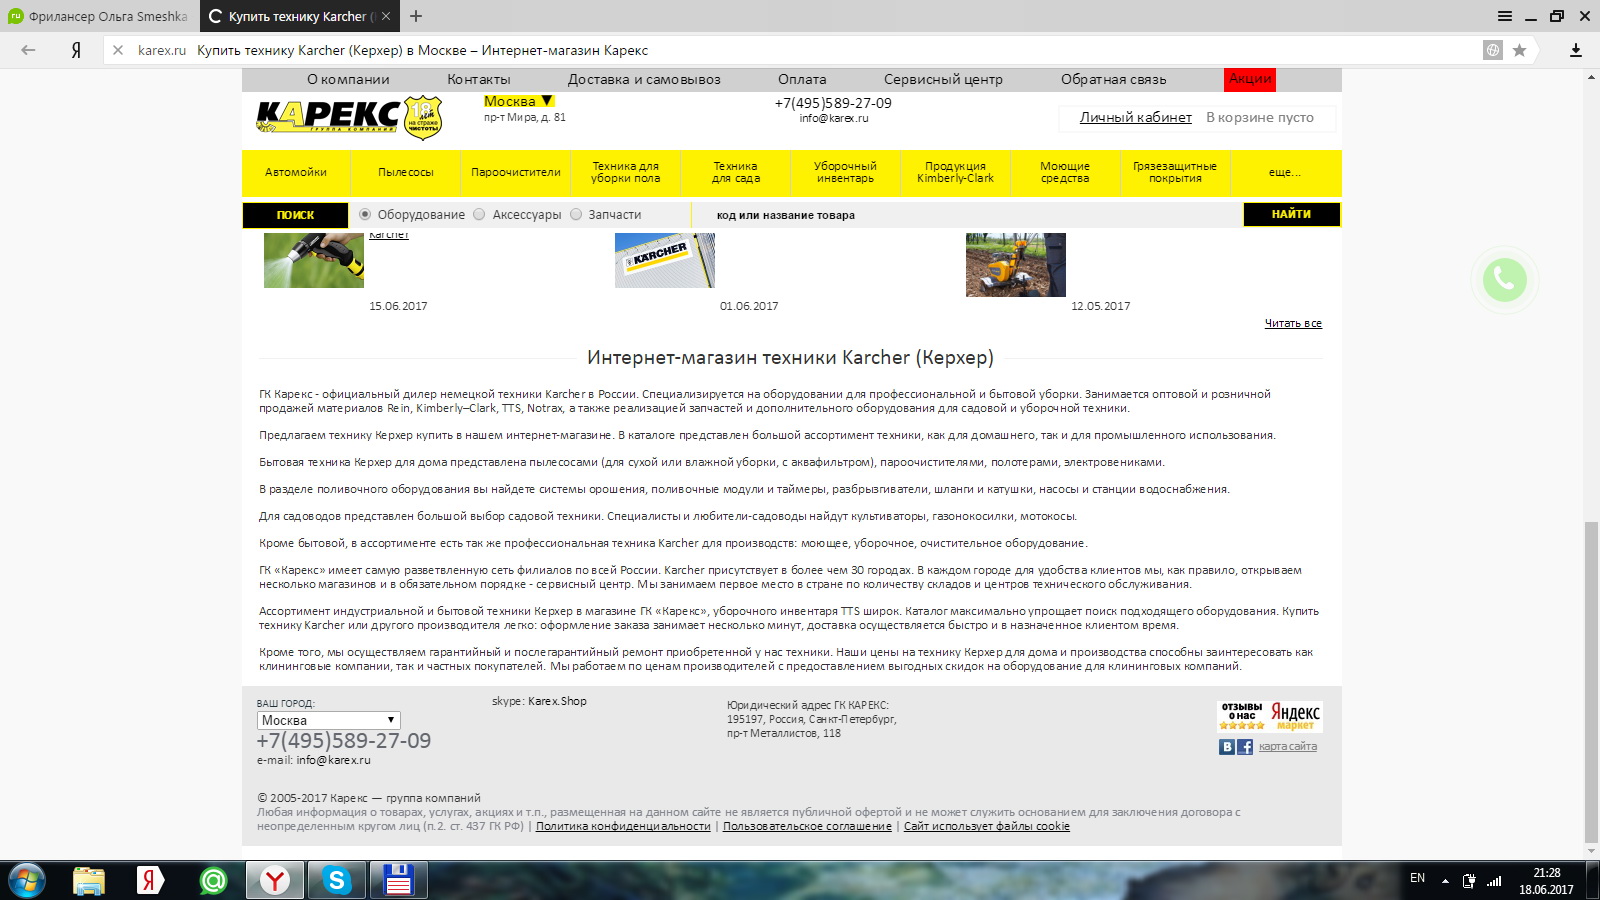1600x900 pixels.
Task: Open 'Личный кабинет' link
Action: pos(1136,117)
